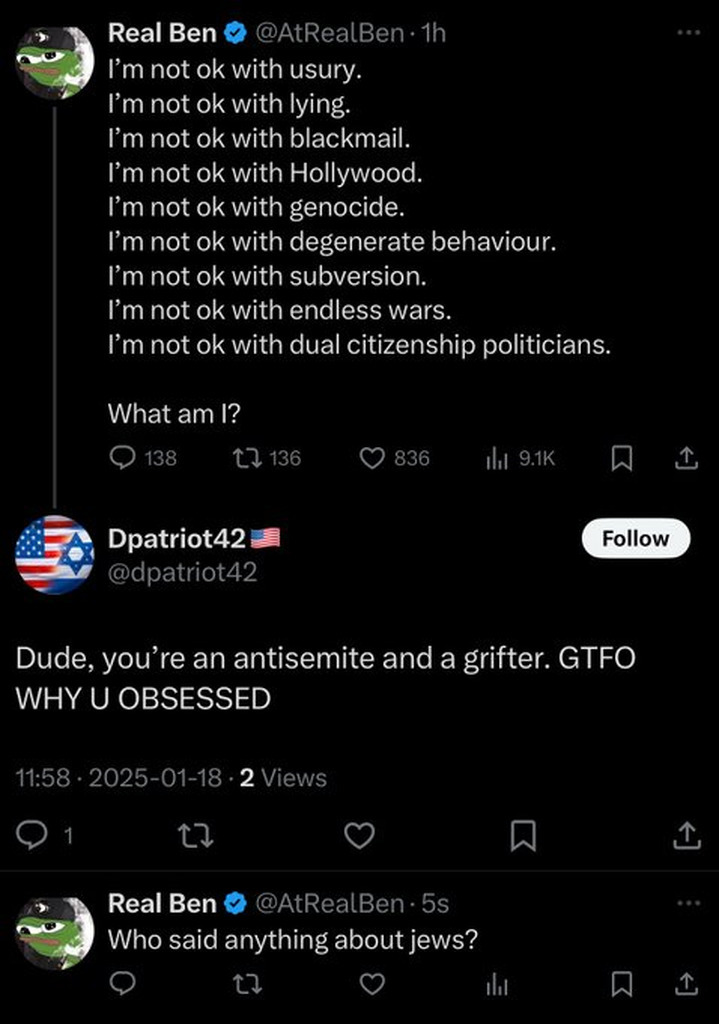
Task: Share Dpatriot42's post
Action: 687,834
